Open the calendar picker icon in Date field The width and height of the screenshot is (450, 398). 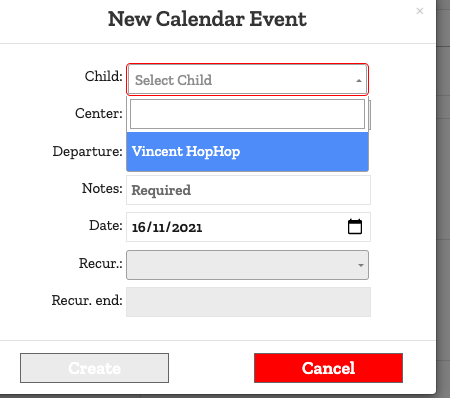(355, 227)
